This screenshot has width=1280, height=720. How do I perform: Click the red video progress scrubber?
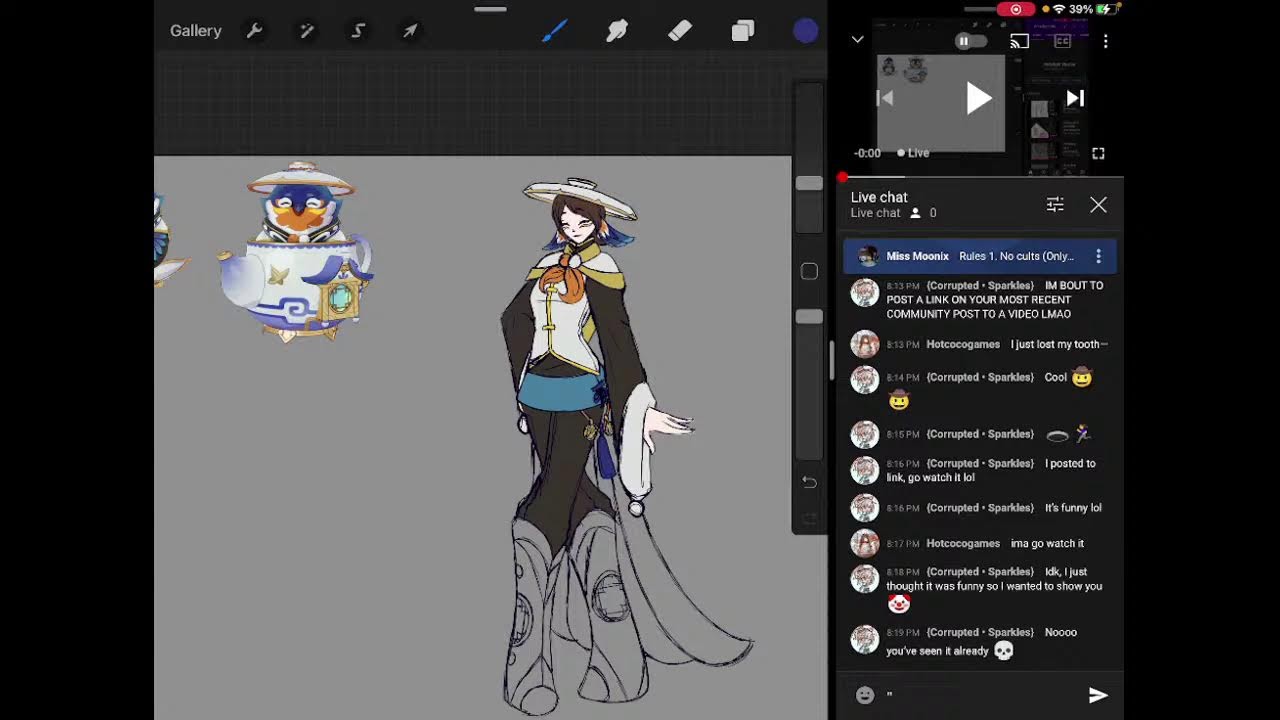click(x=842, y=177)
